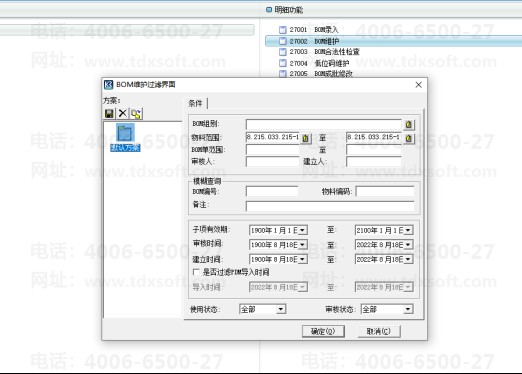This screenshot has width=522, height=374.
Task: Click the BOM维护过滤界面 title bar icon
Action: click(x=108, y=85)
